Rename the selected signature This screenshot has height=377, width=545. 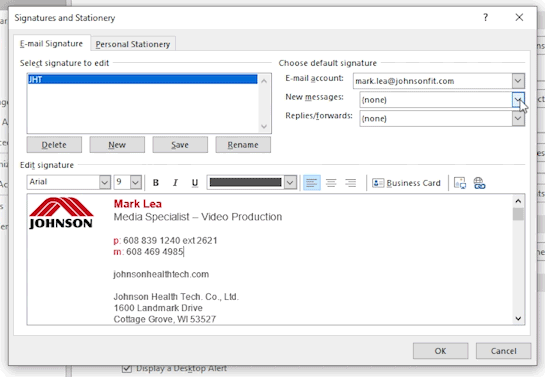pos(243,145)
